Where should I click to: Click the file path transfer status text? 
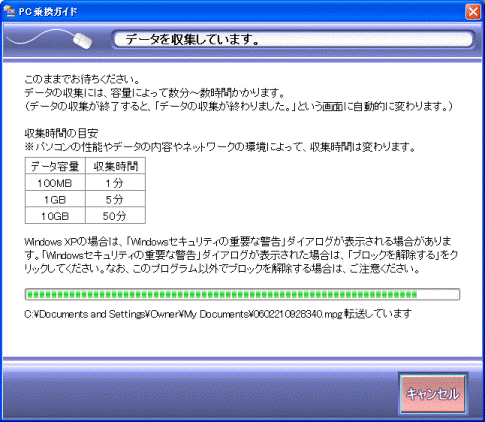pos(218,314)
